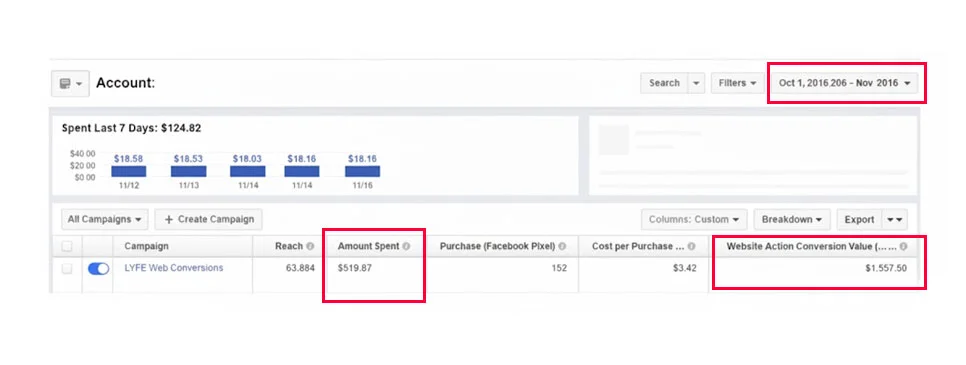Click the $18.53 bar for 11/13
966x365 pixels.
pos(188,171)
